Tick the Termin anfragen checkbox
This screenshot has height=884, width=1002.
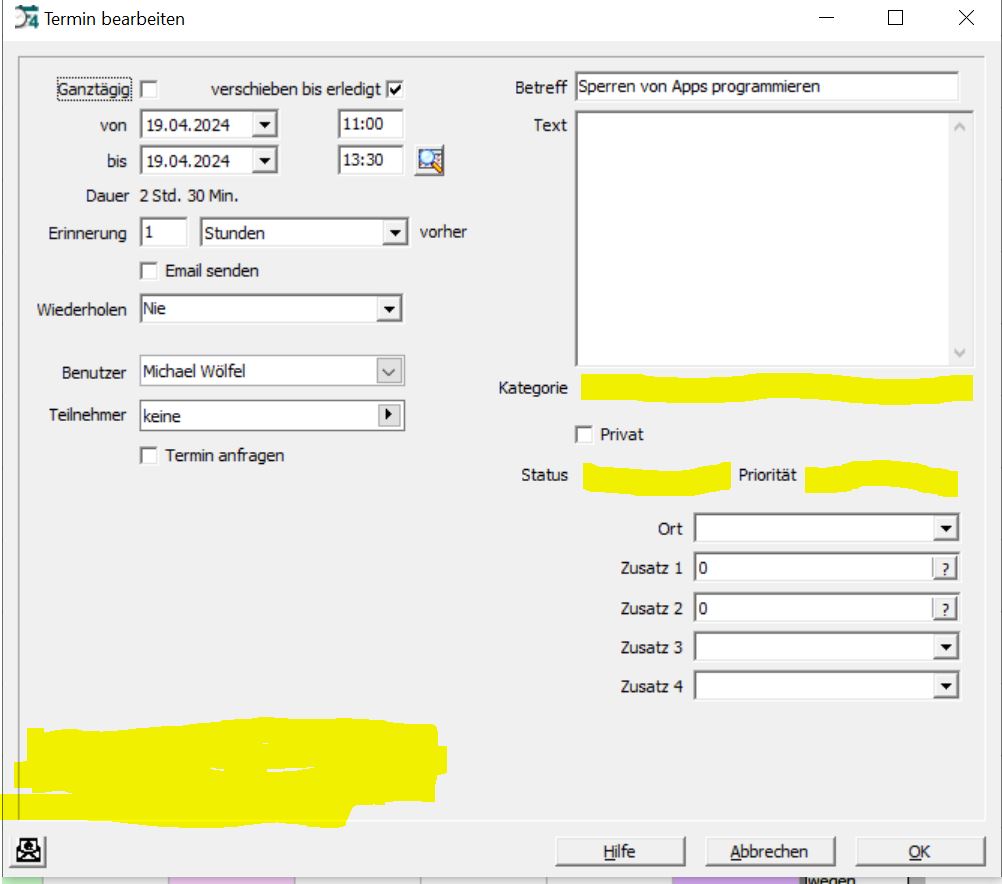click(x=149, y=456)
